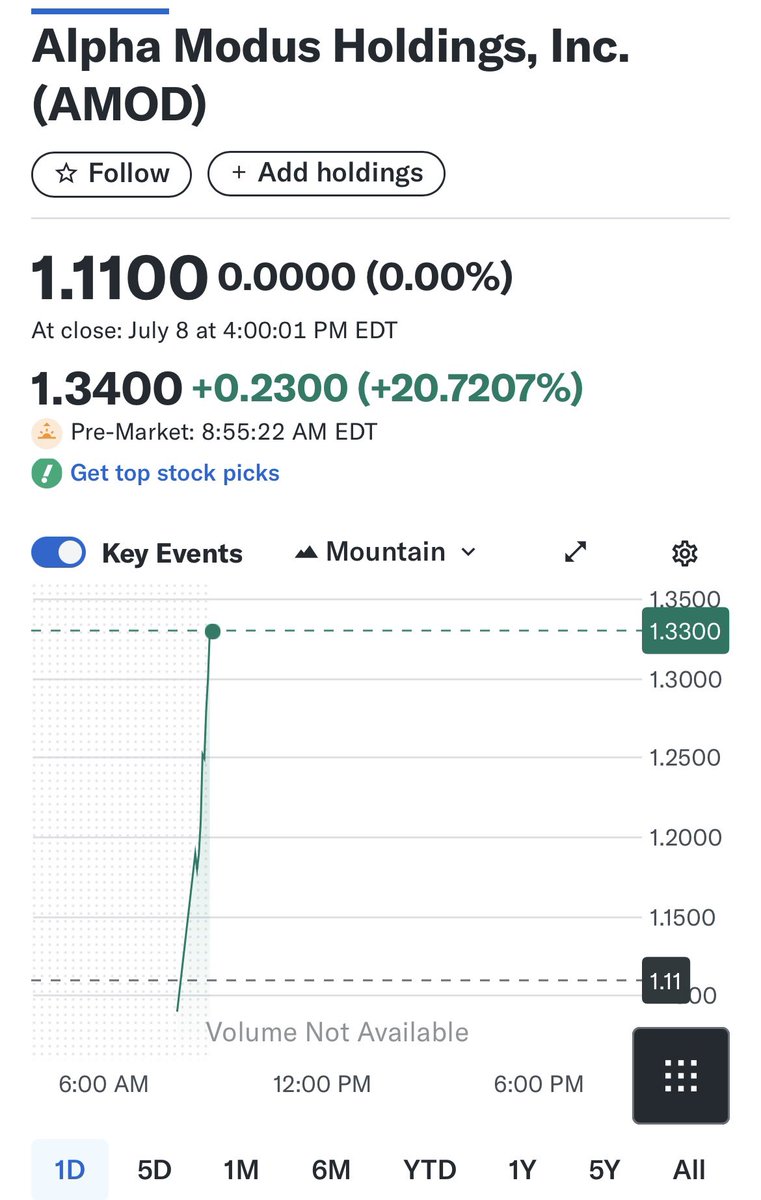Select the 1D time range tab
Viewport: 761px width, 1200px height.
click(x=69, y=1169)
